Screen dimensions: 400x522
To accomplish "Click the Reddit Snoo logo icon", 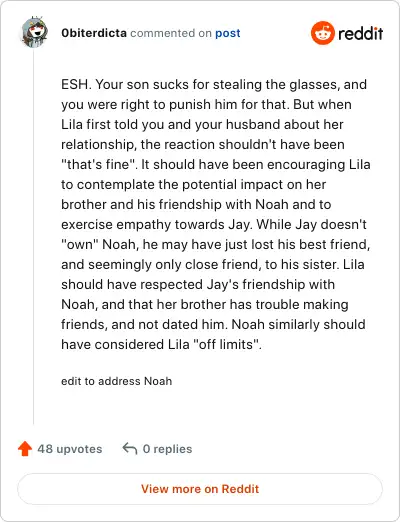I will point(322,33).
